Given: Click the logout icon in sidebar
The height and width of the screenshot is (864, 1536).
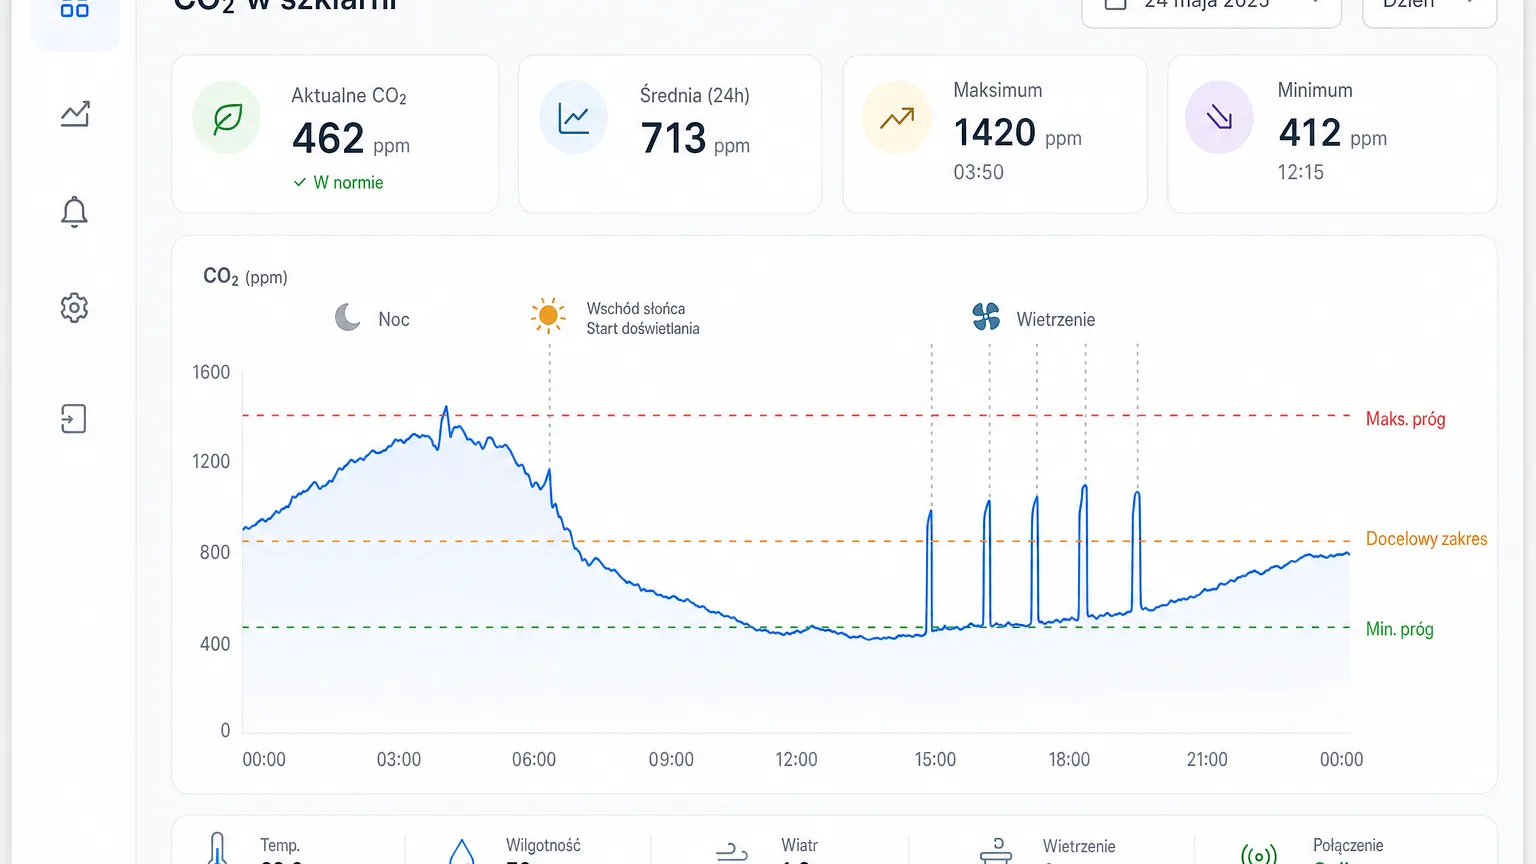Looking at the screenshot, I should point(74,418).
